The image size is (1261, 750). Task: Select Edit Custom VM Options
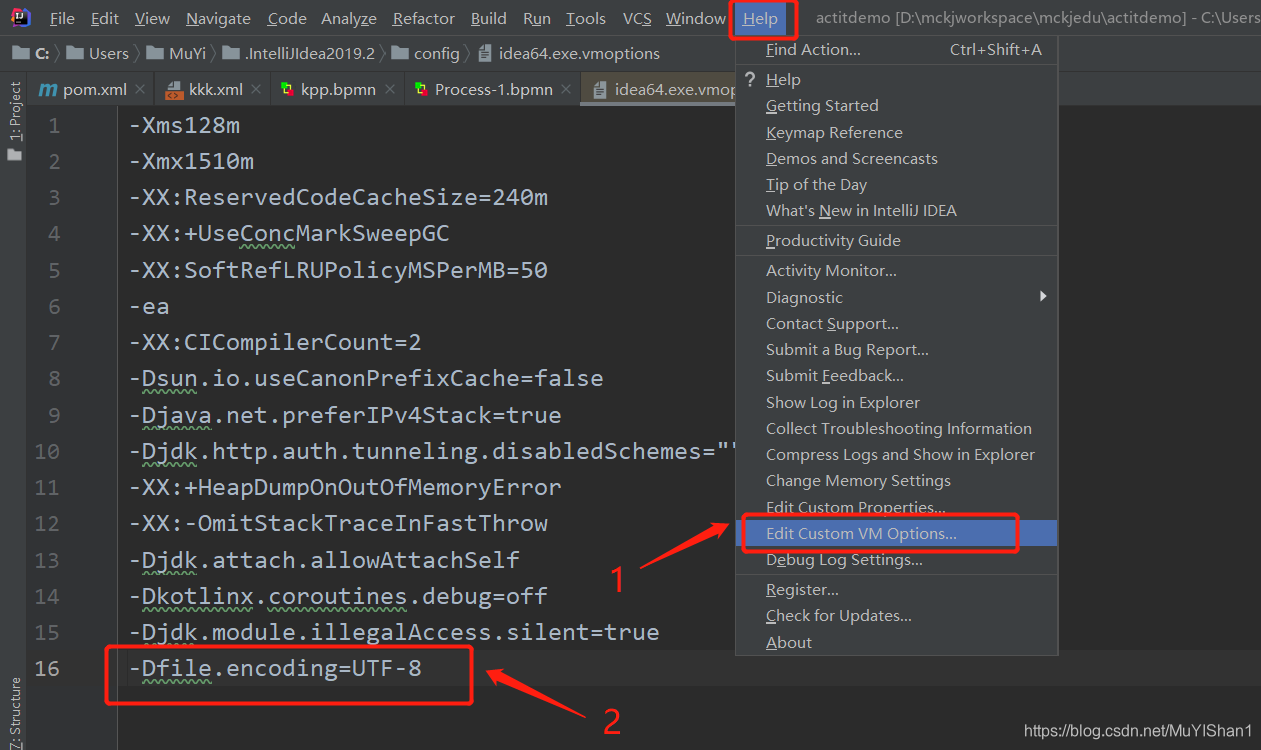(896, 533)
